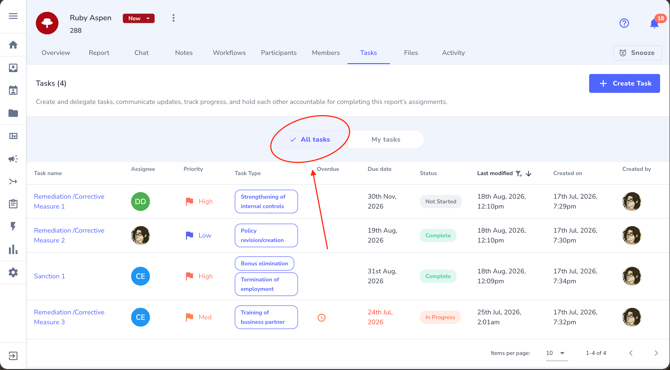Click the Termination of employment tag

point(266,284)
